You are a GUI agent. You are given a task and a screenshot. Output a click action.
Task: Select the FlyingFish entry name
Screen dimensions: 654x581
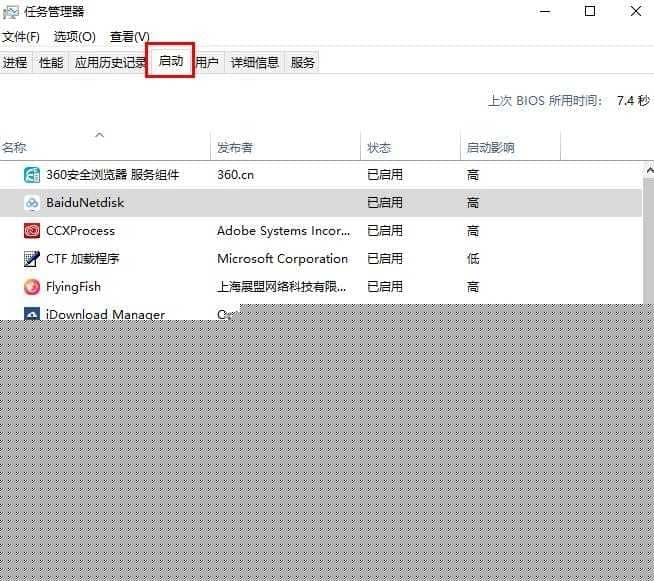pyautogui.click(x=73, y=287)
